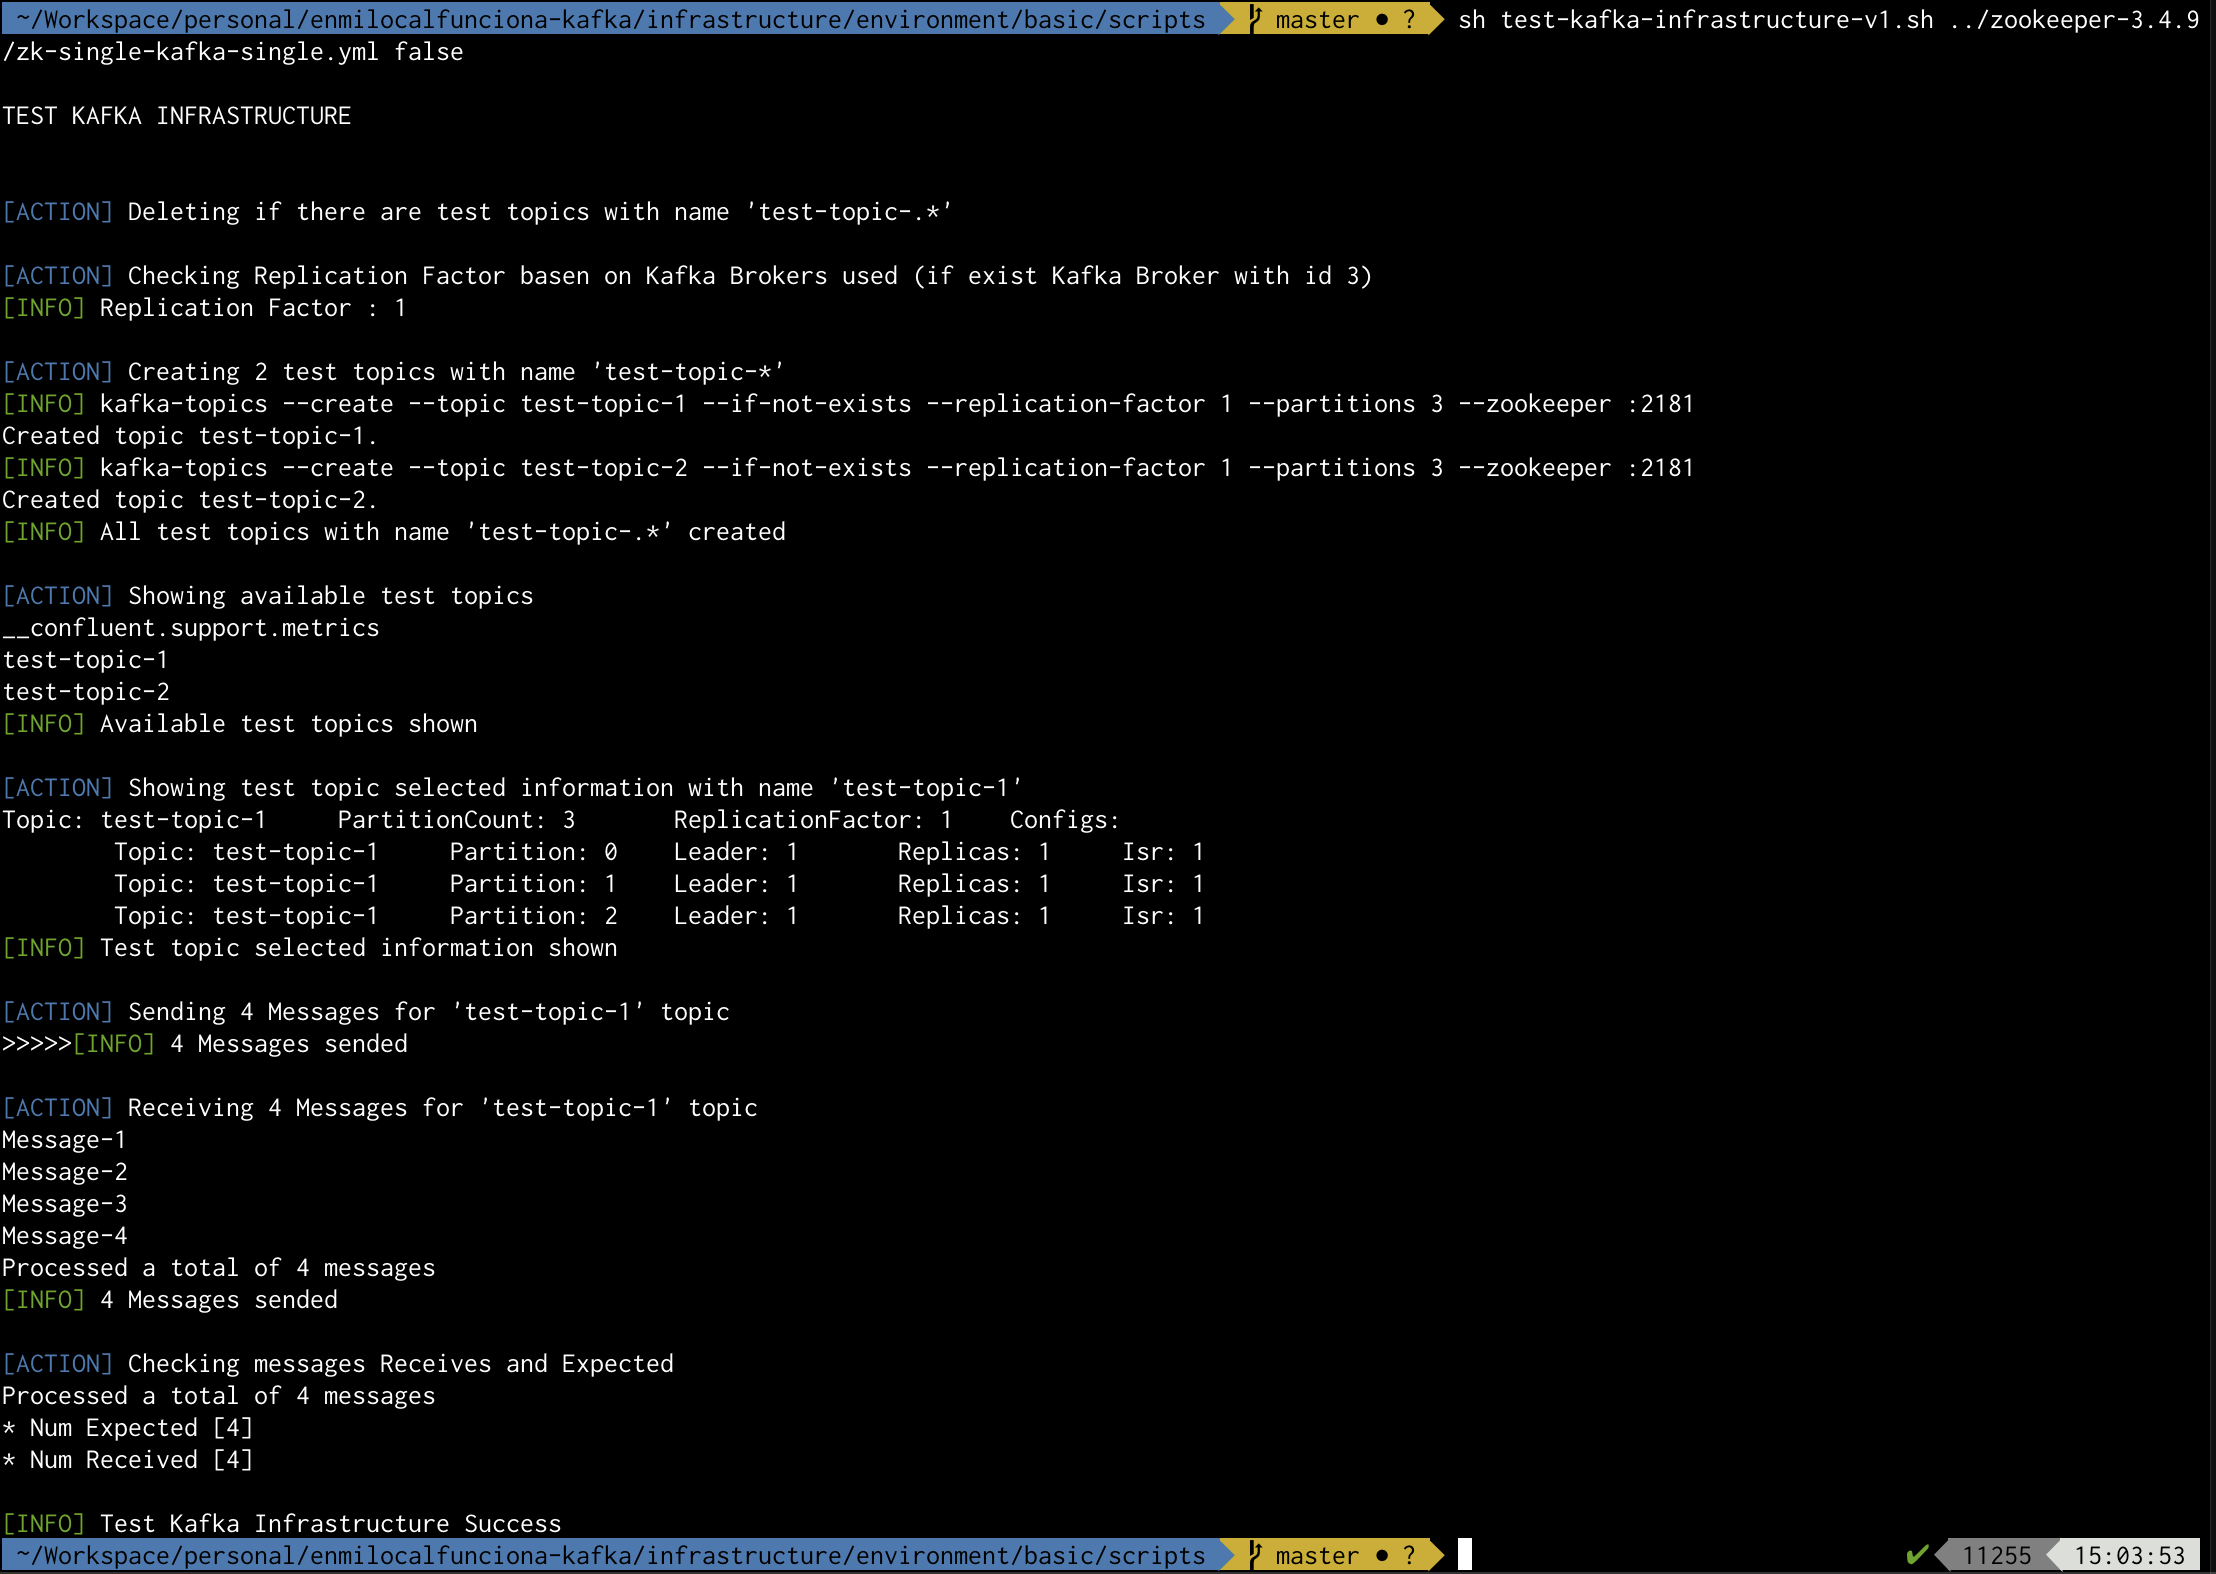Screen dimensions: 2216x1574
Task: Click the git branch icon in top prompt
Action: click(x=1256, y=18)
